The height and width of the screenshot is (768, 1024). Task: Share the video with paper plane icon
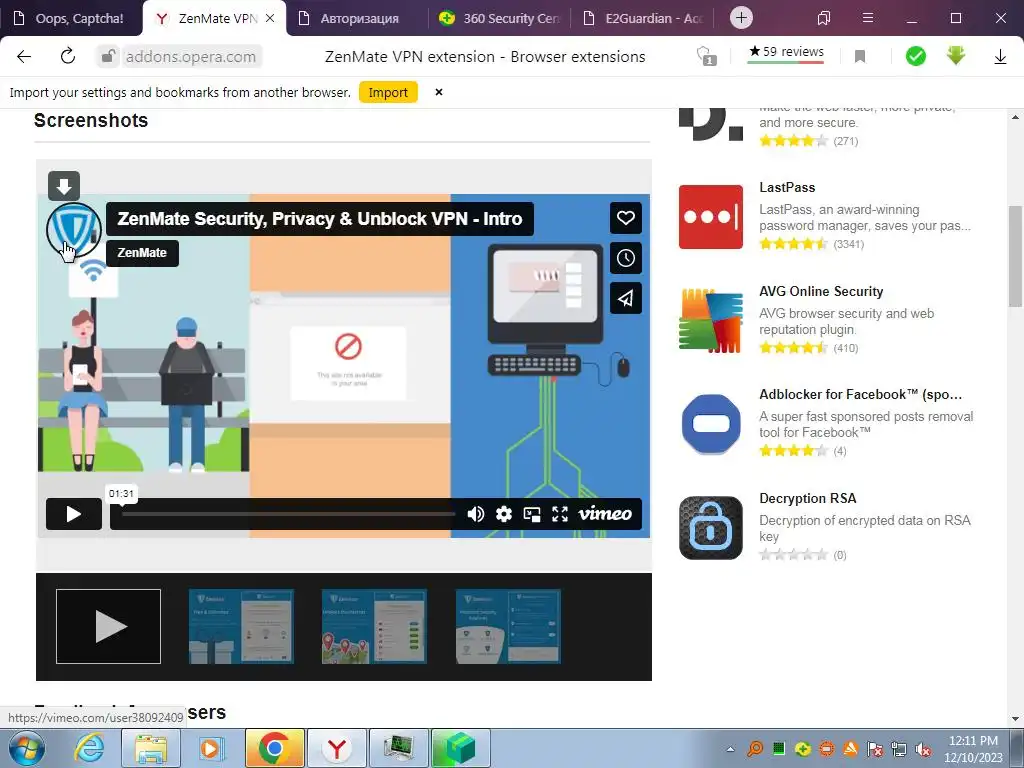coord(626,298)
